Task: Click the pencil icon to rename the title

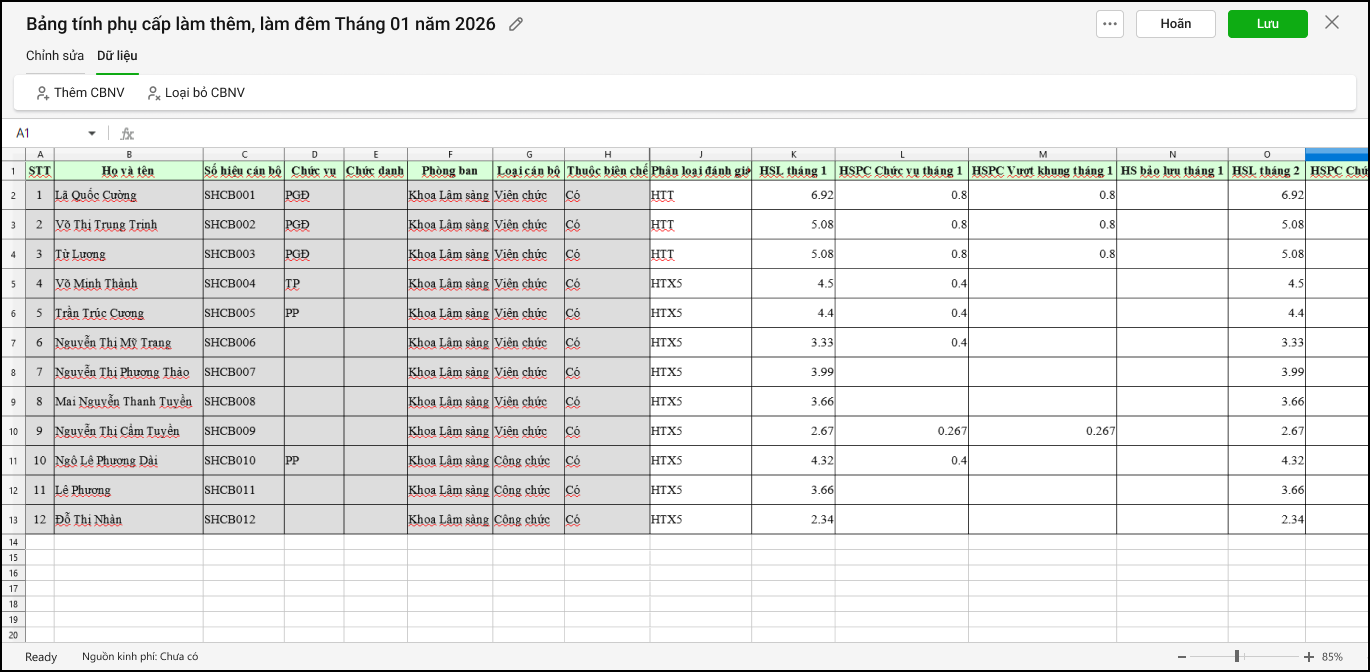Action: [516, 24]
